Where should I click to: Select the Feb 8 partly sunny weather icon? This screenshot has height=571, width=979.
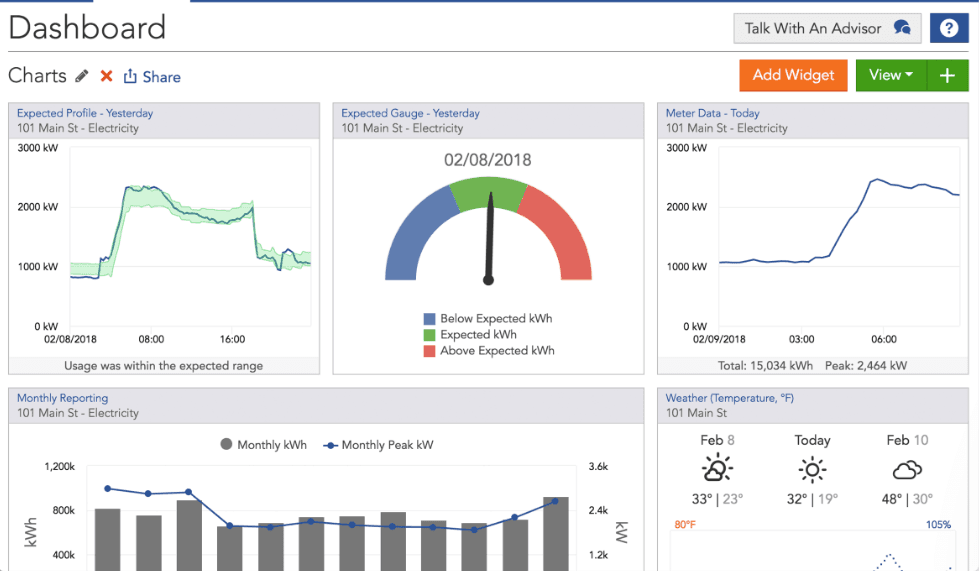click(x=717, y=469)
